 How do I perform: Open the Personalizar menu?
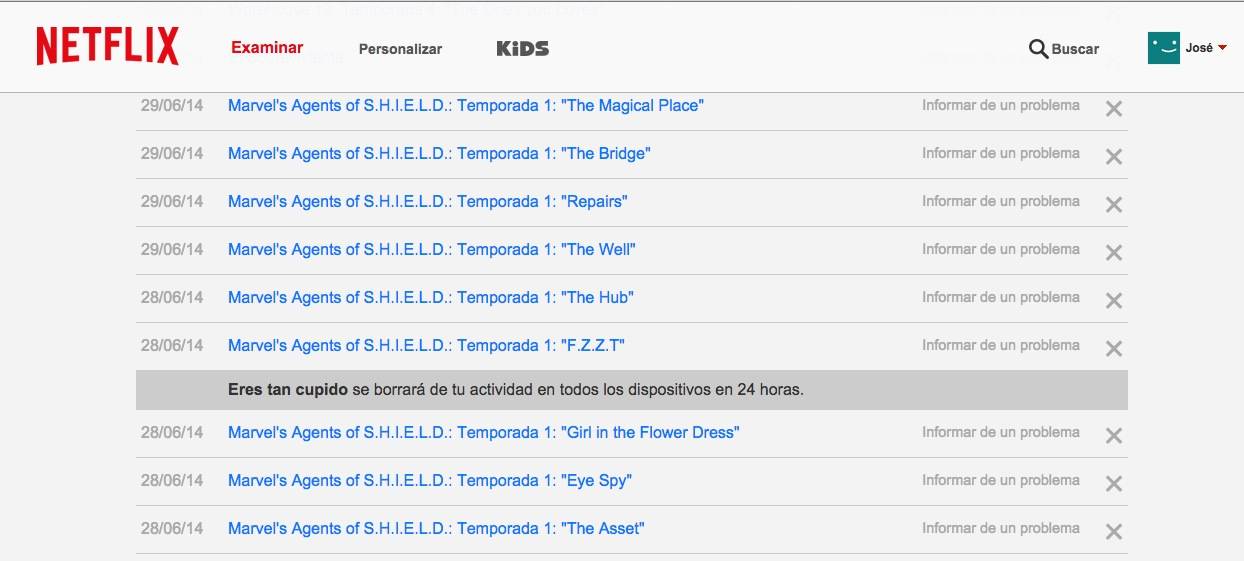pos(400,48)
